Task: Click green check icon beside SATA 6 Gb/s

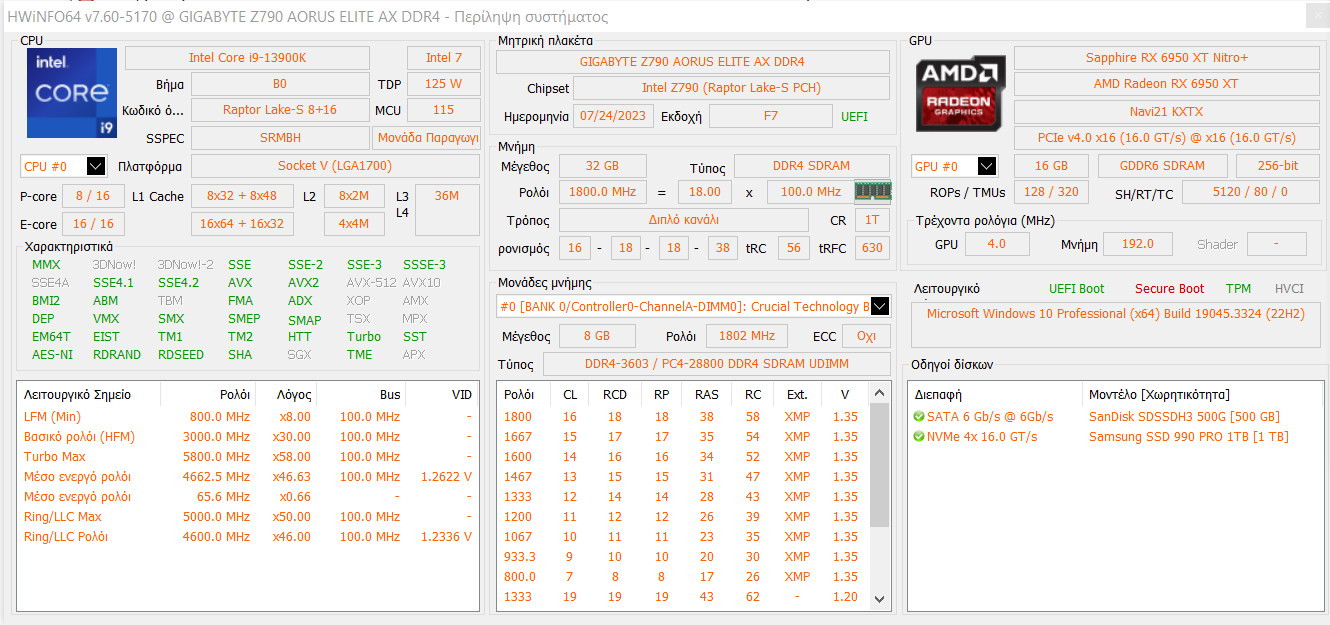Action: click(x=918, y=417)
